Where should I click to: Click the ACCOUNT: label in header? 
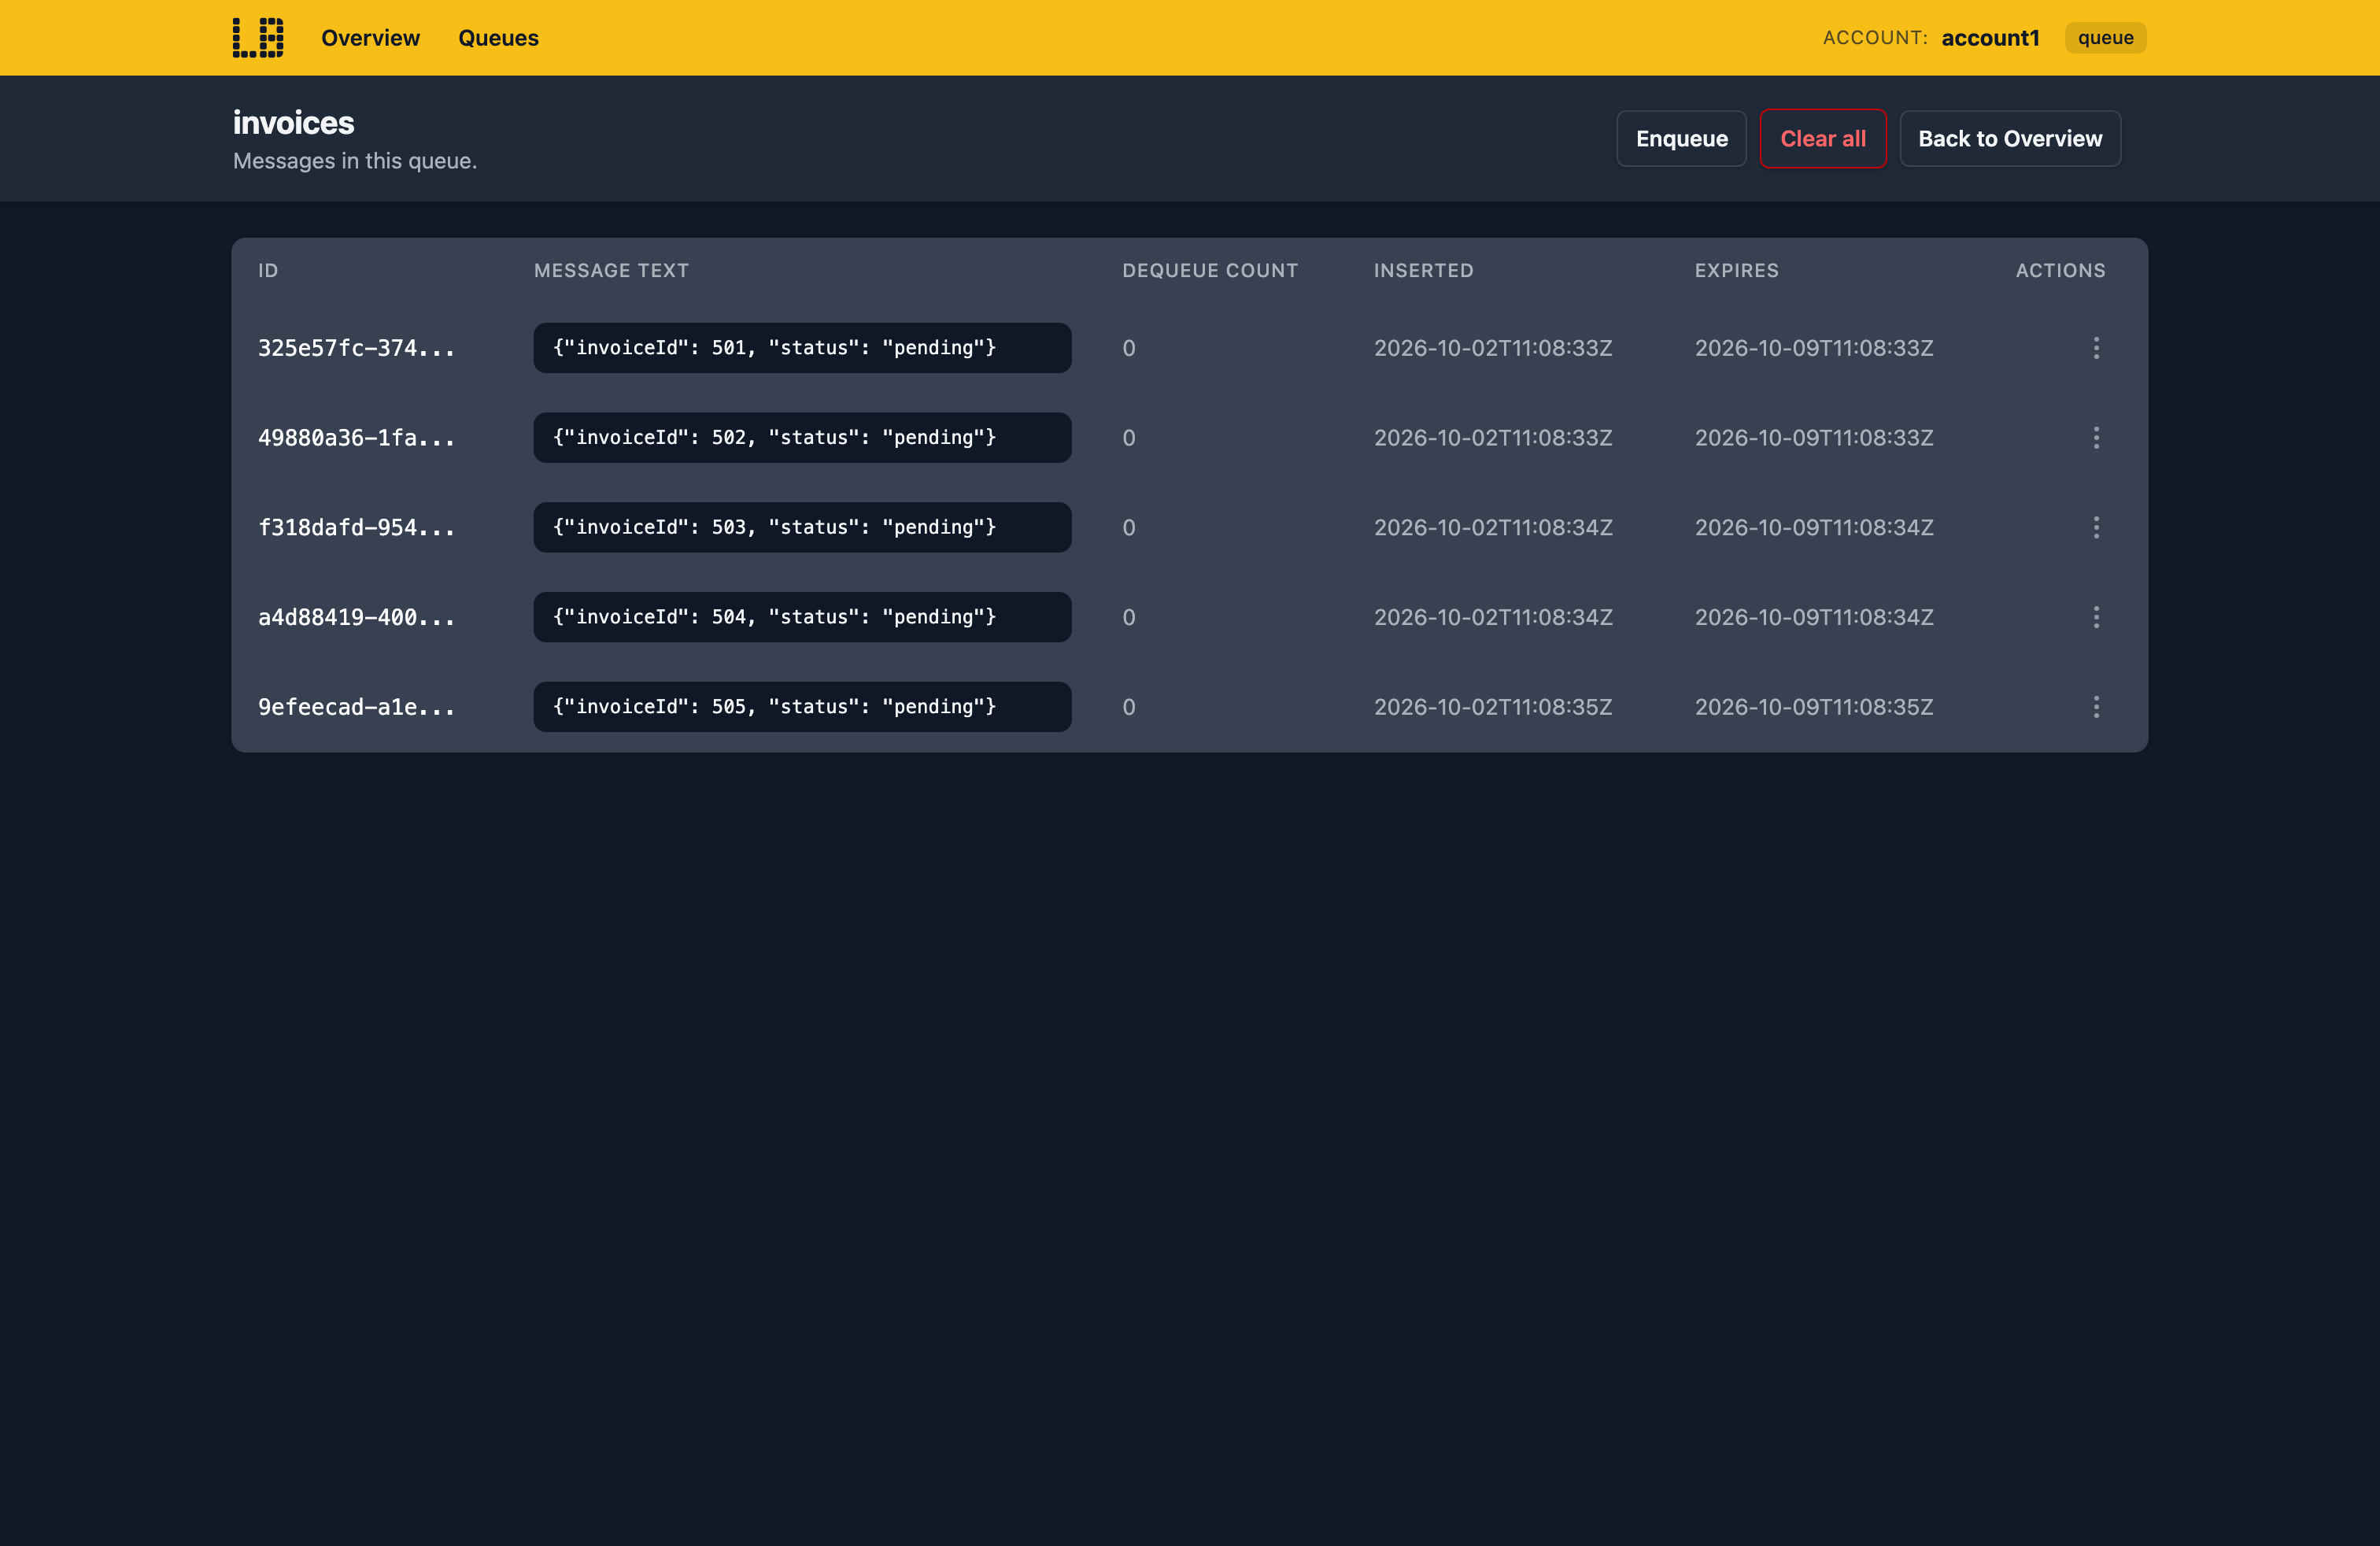pyautogui.click(x=1875, y=38)
